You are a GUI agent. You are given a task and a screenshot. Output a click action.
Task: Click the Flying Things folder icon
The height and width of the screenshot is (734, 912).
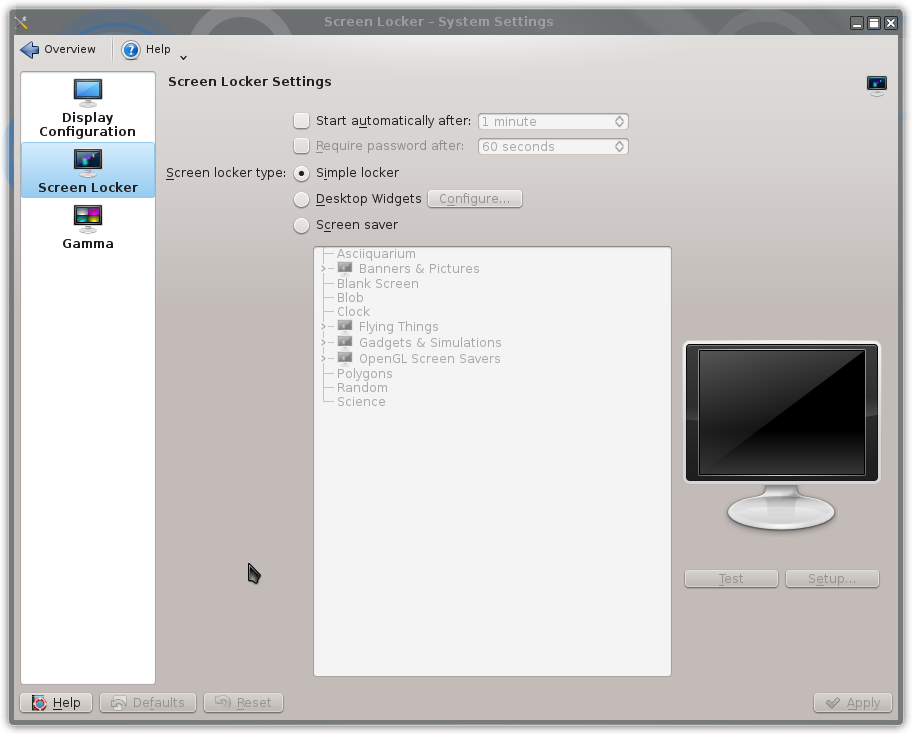click(345, 326)
